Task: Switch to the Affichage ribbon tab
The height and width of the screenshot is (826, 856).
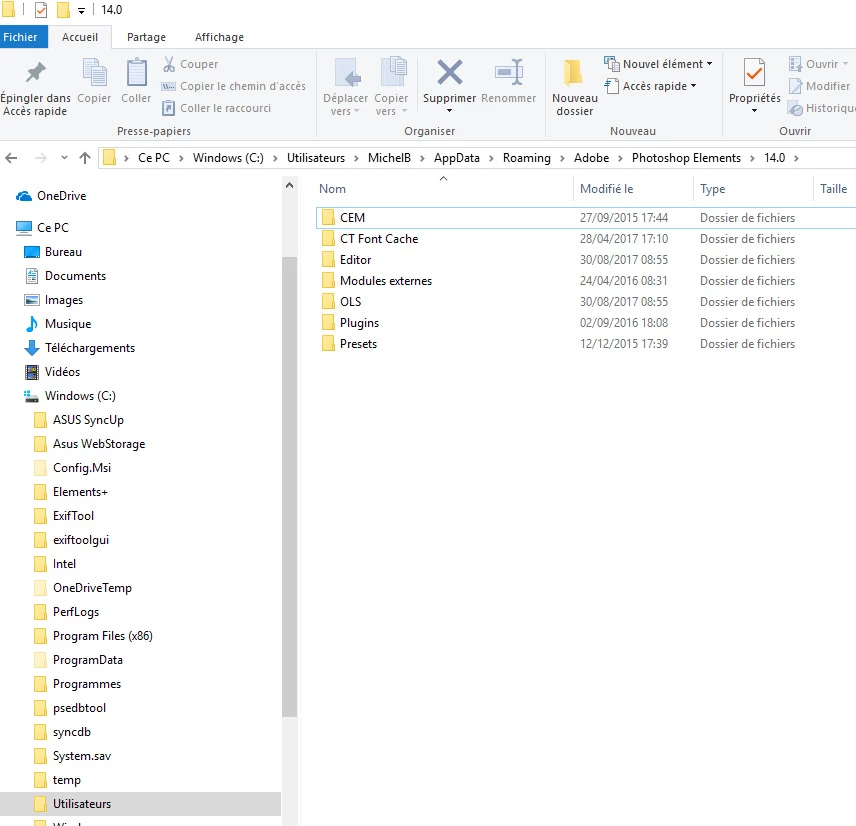Action: click(219, 37)
